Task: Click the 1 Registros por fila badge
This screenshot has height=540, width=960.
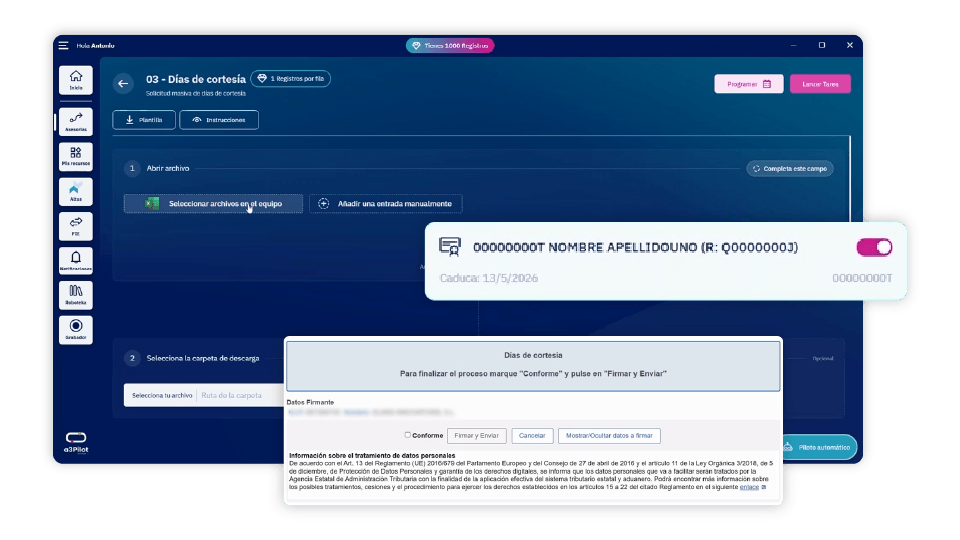Action: click(x=291, y=78)
